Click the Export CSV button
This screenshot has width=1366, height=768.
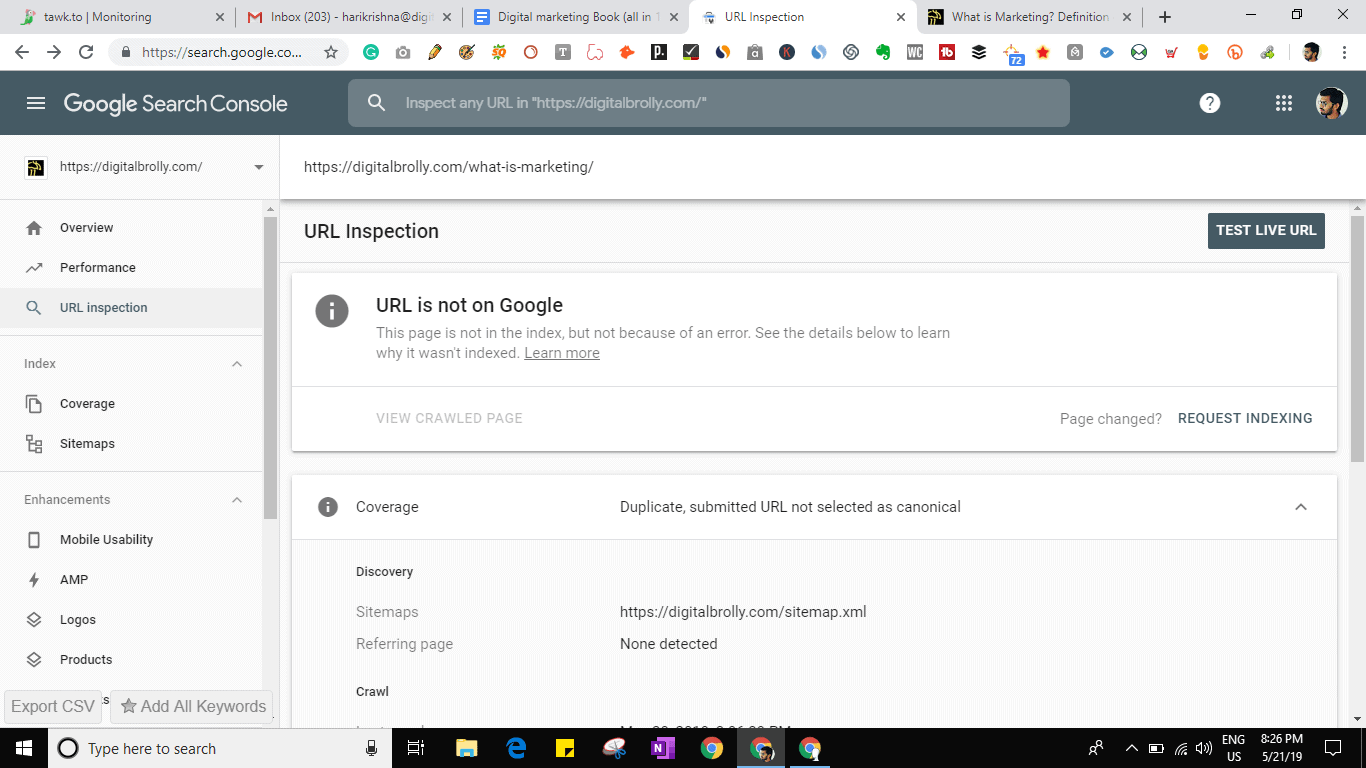point(53,706)
